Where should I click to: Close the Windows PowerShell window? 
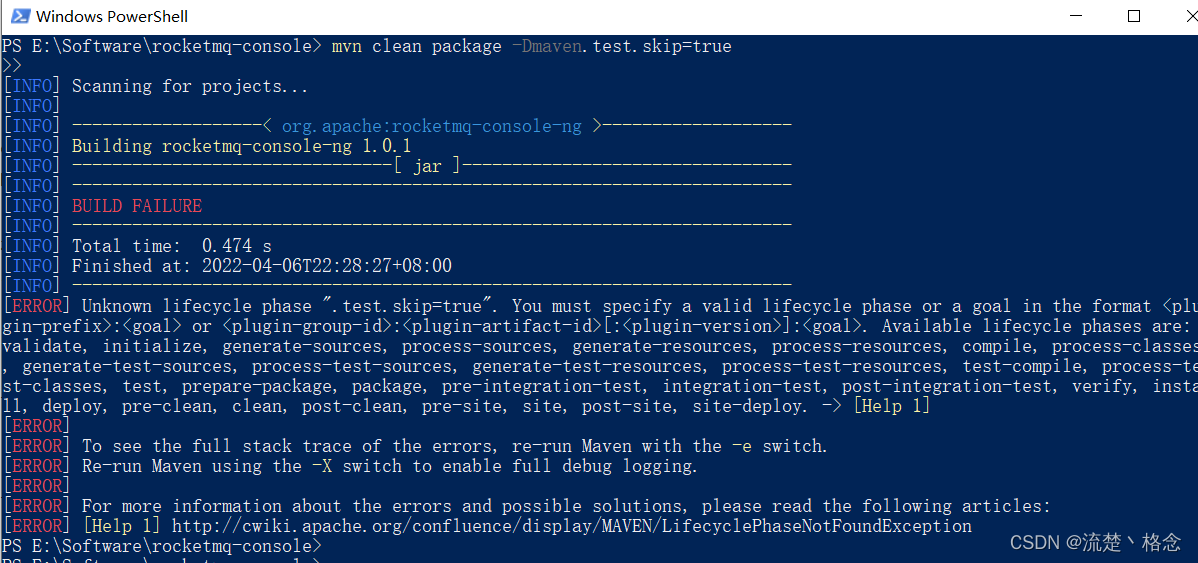(x=1180, y=16)
